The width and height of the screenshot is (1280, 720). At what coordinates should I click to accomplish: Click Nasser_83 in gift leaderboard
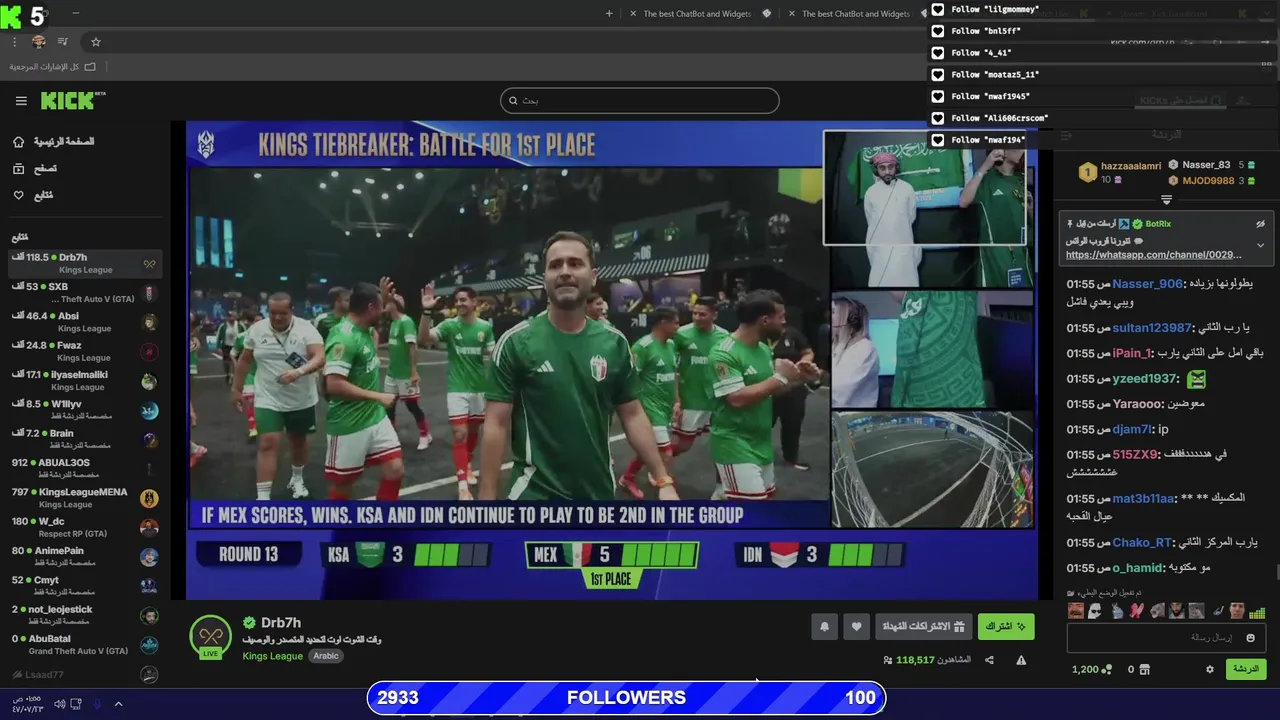[1206, 165]
